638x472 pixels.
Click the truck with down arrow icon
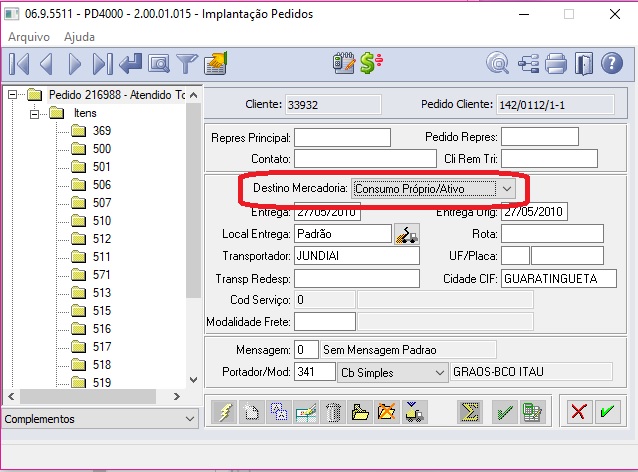(414, 412)
